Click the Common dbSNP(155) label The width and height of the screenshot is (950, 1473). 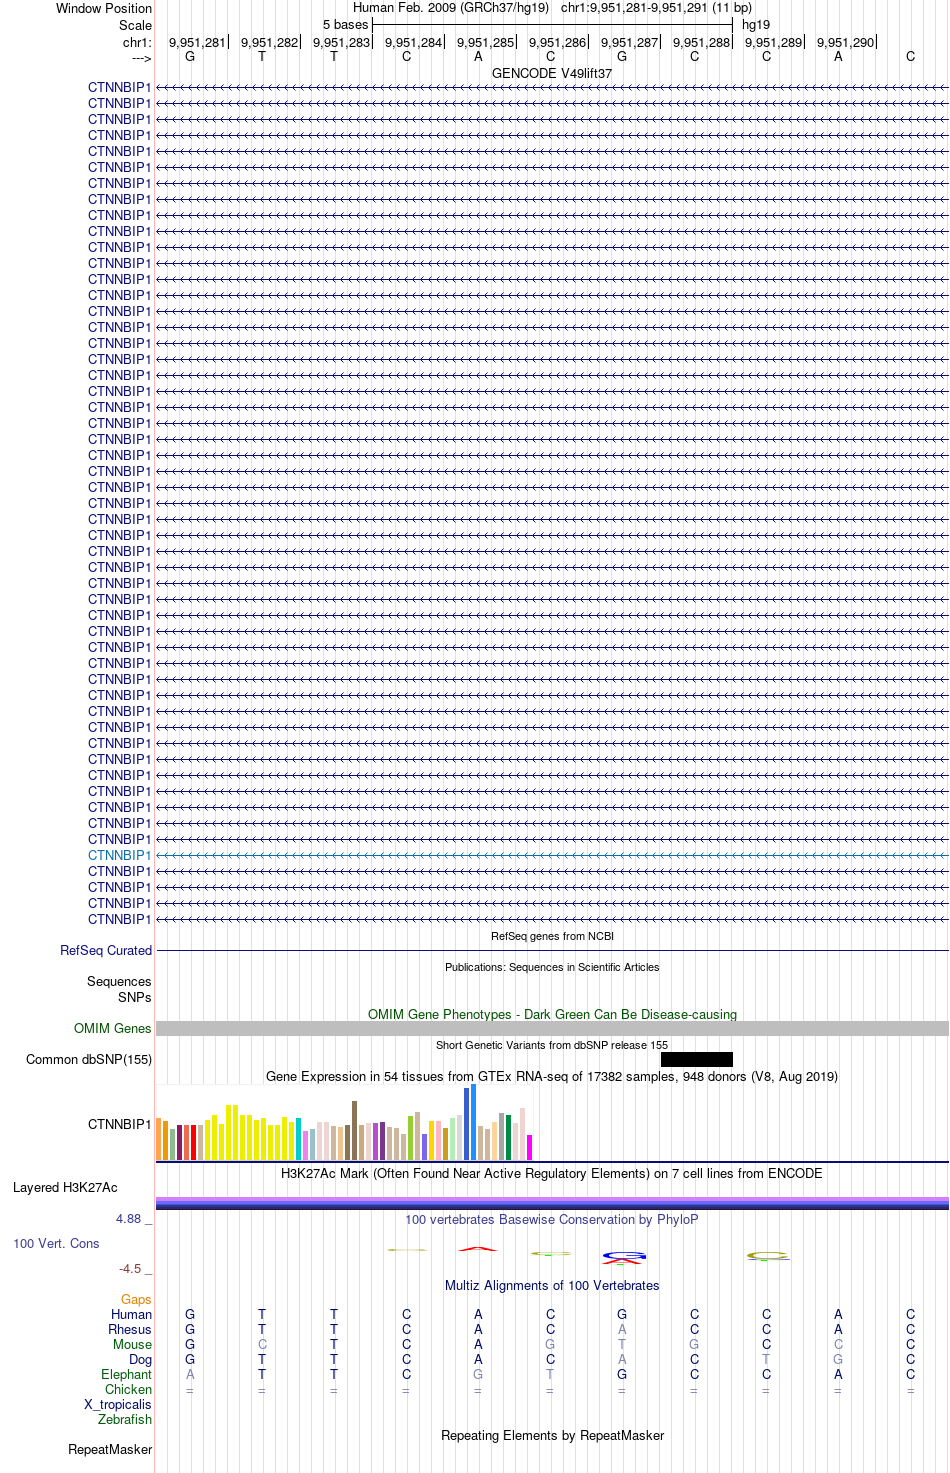click(89, 1060)
